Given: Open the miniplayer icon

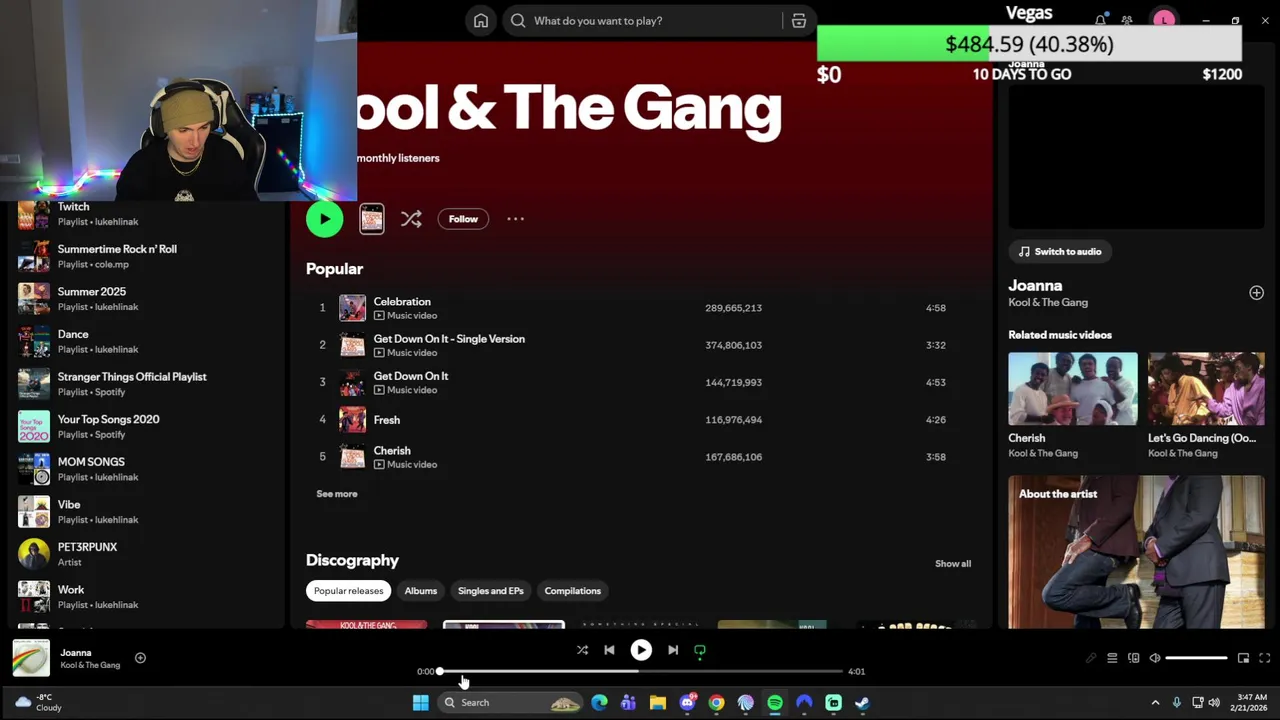Looking at the screenshot, I should point(1243,658).
